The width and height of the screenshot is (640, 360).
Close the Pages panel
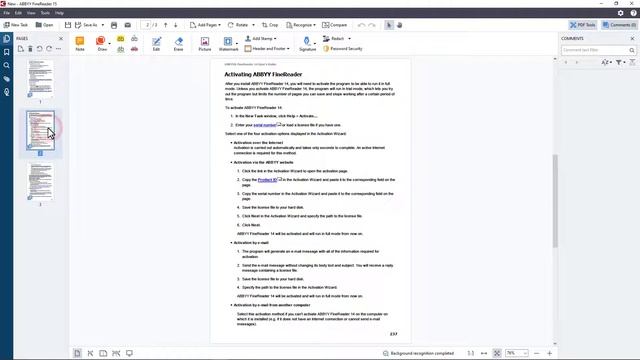[61, 38]
